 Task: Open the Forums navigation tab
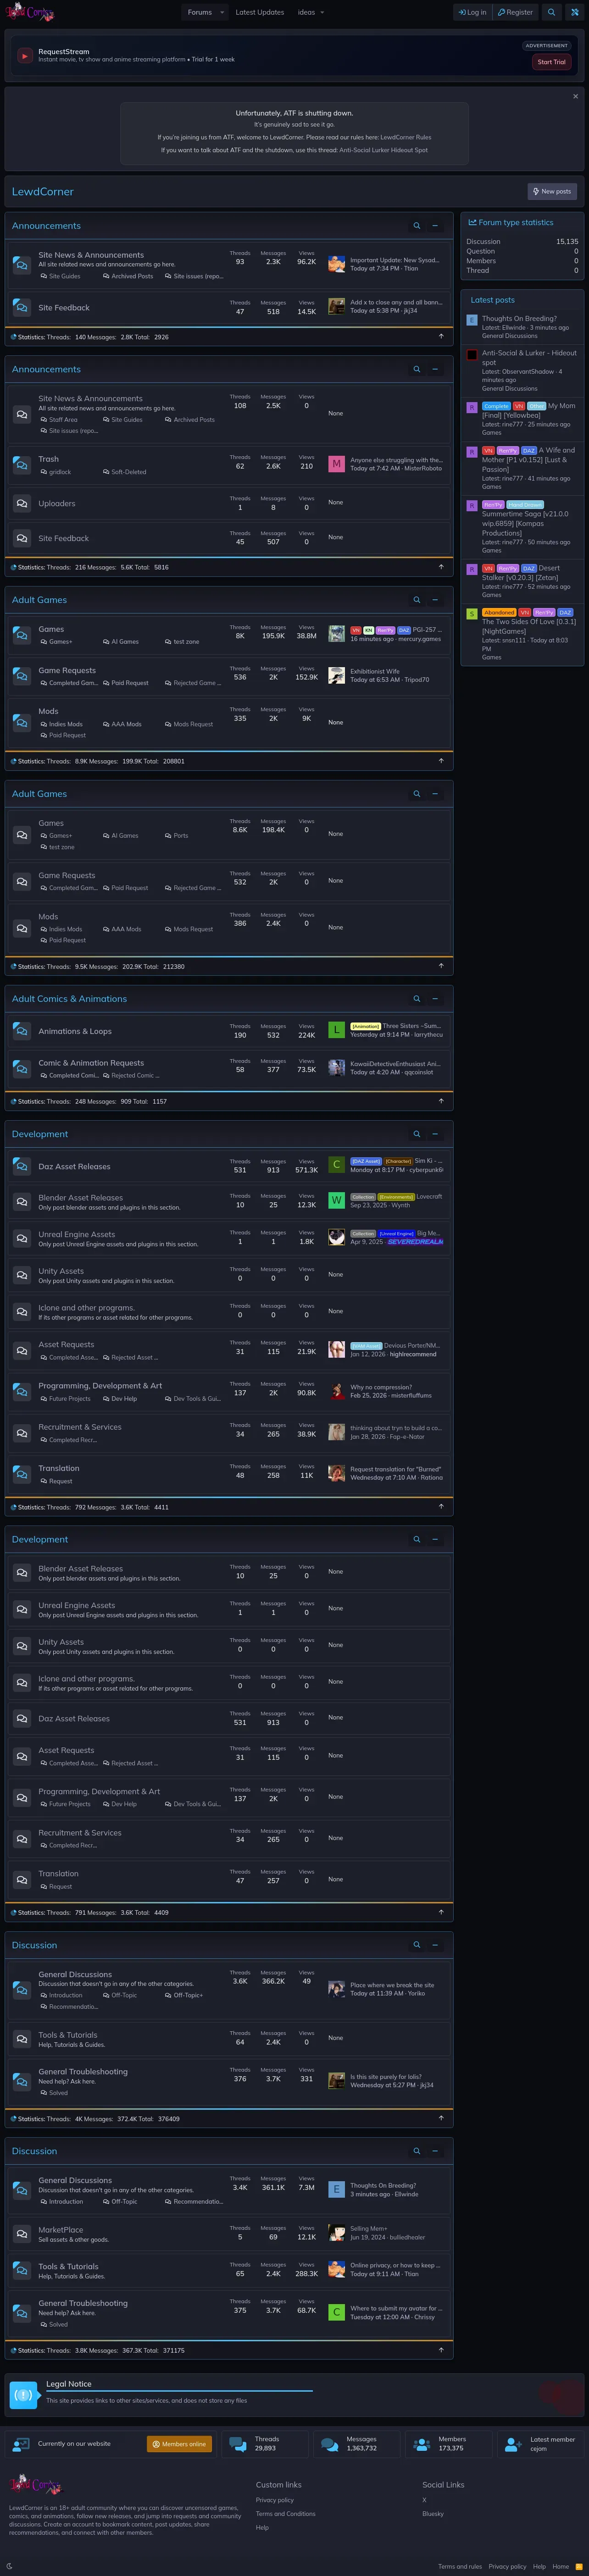point(199,12)
